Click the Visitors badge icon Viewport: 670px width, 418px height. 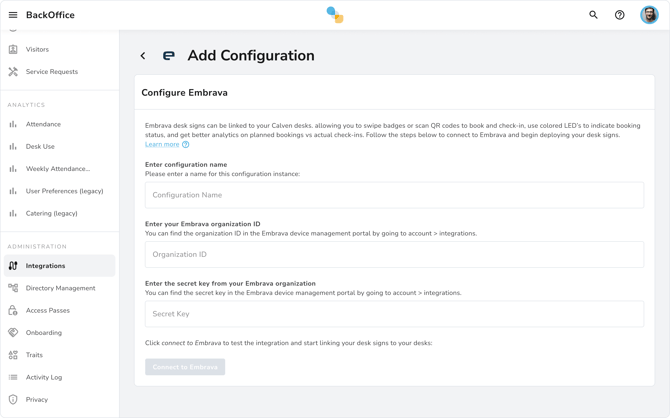[x=13, y=49]
